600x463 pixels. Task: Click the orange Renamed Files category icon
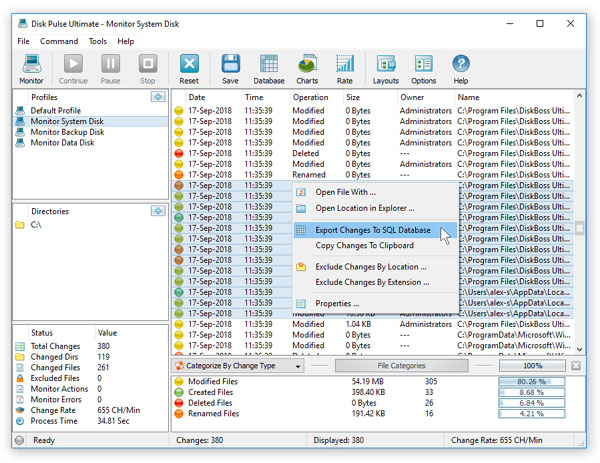179,414
